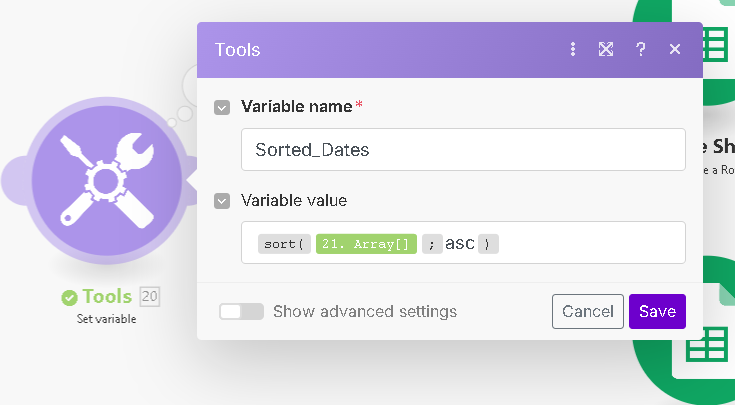Open the dialog's three-dot options menu

pos(573,49)
